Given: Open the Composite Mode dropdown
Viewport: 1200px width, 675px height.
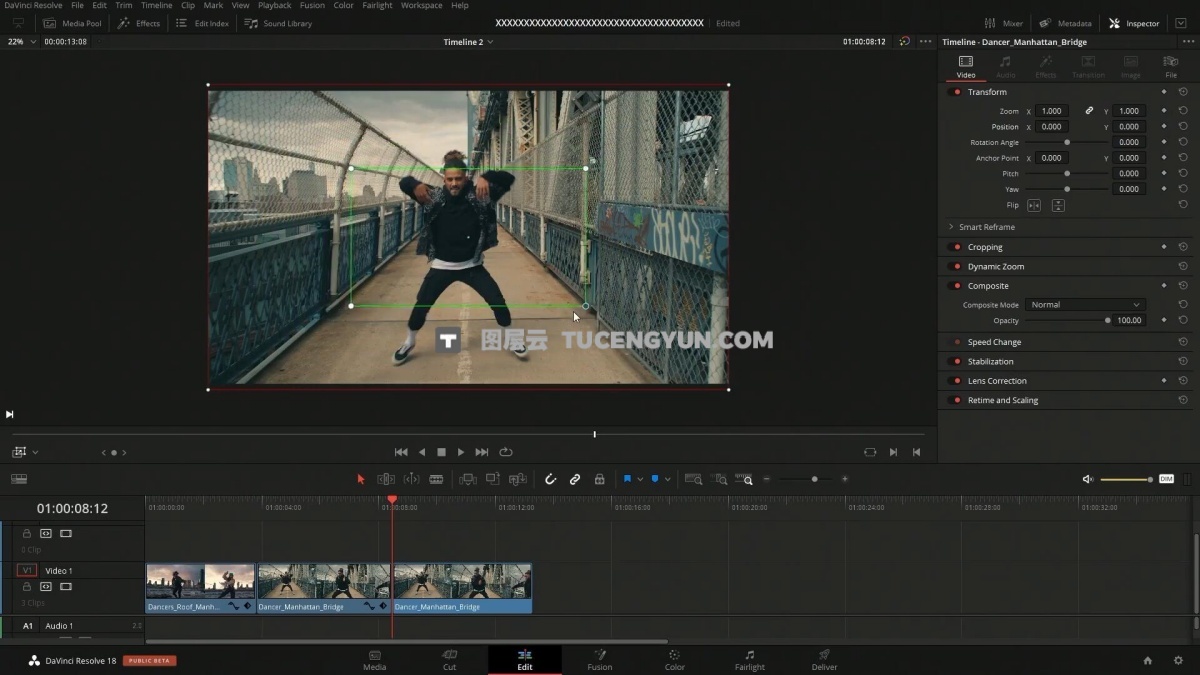Looking at the screenshot, I should pos(1084,305).
